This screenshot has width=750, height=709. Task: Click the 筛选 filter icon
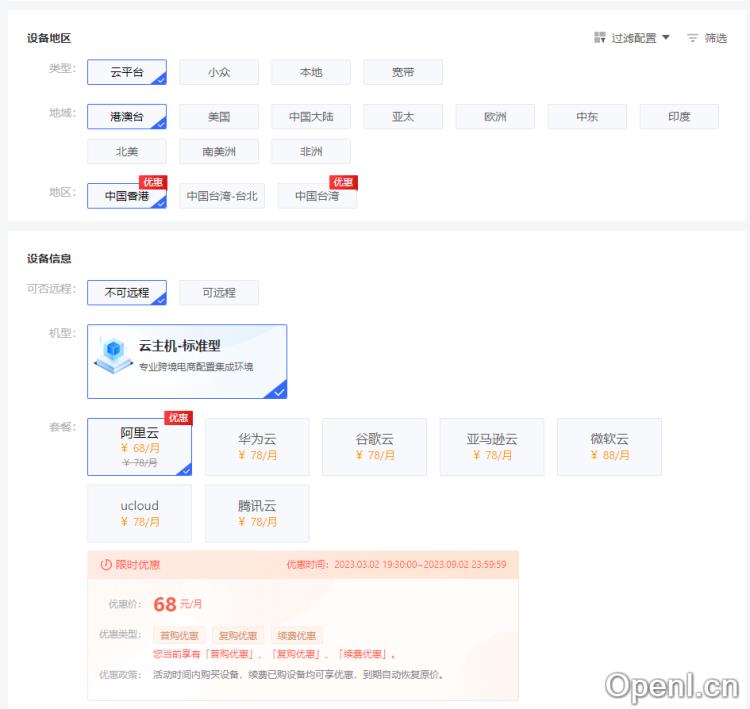click(692, 38)
